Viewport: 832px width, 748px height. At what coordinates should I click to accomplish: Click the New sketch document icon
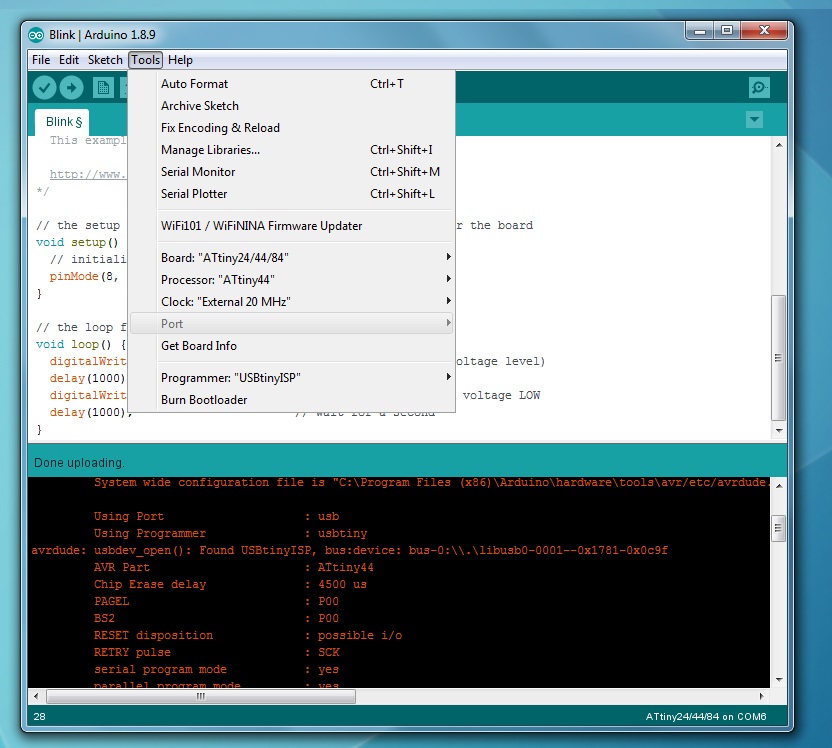tap(102, 88)
